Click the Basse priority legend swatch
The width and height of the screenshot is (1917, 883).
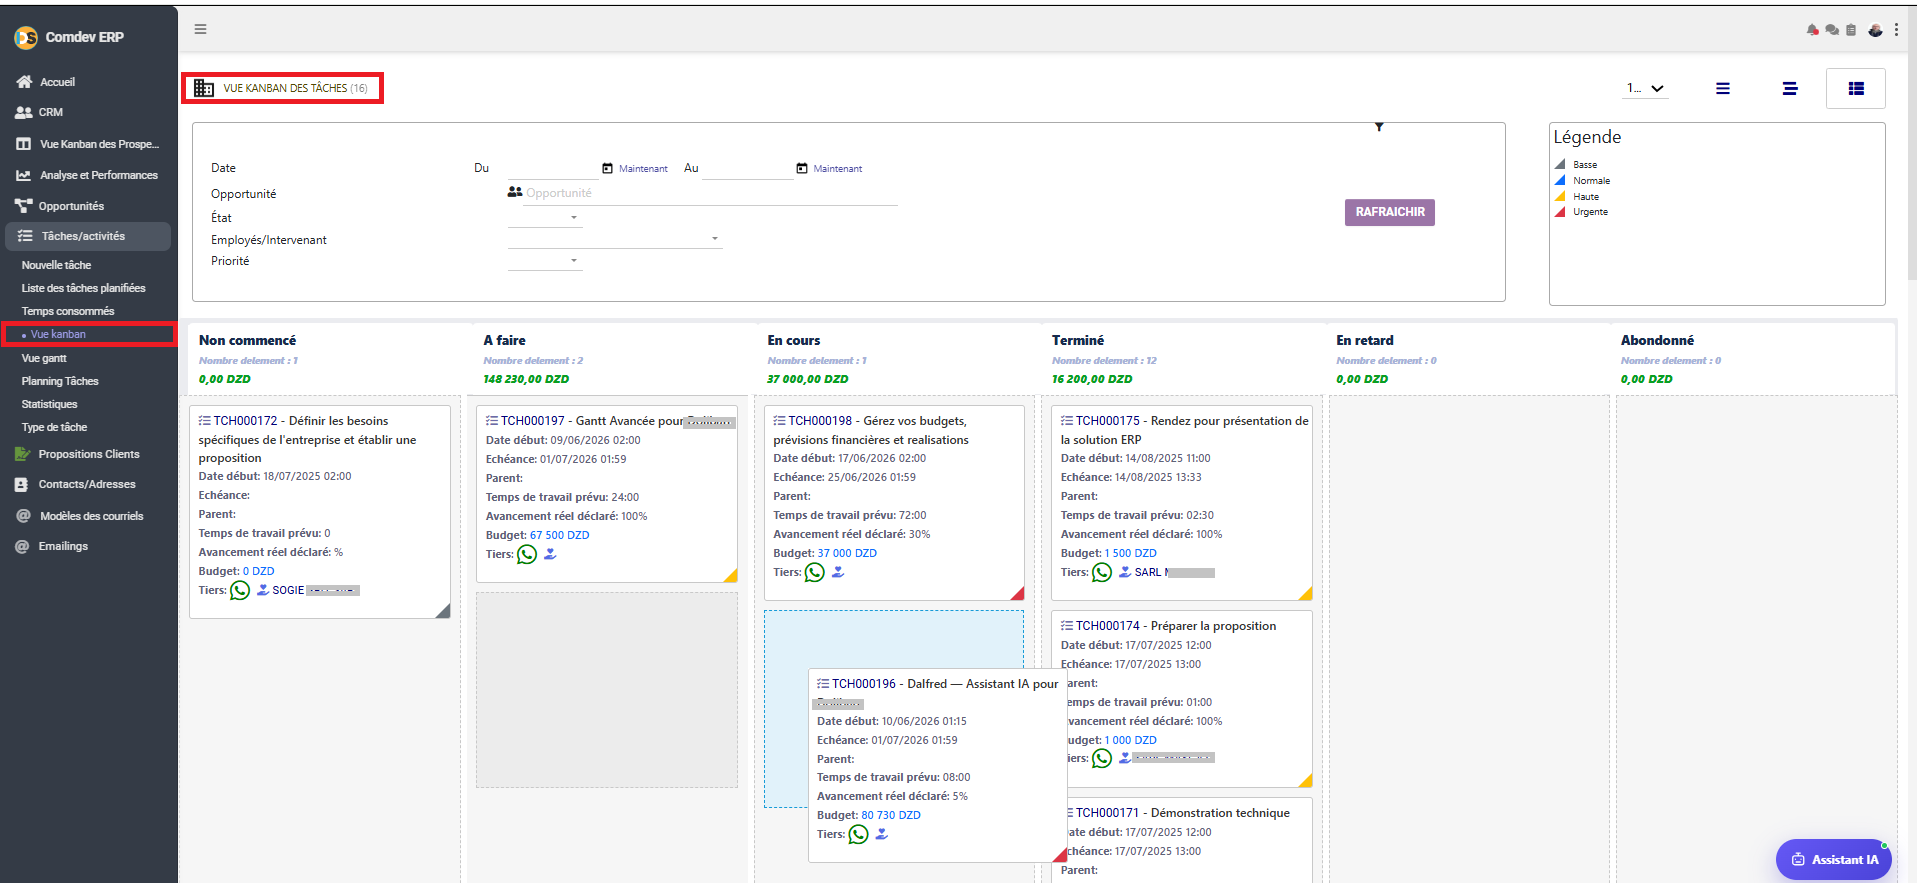click(1560, 164)
